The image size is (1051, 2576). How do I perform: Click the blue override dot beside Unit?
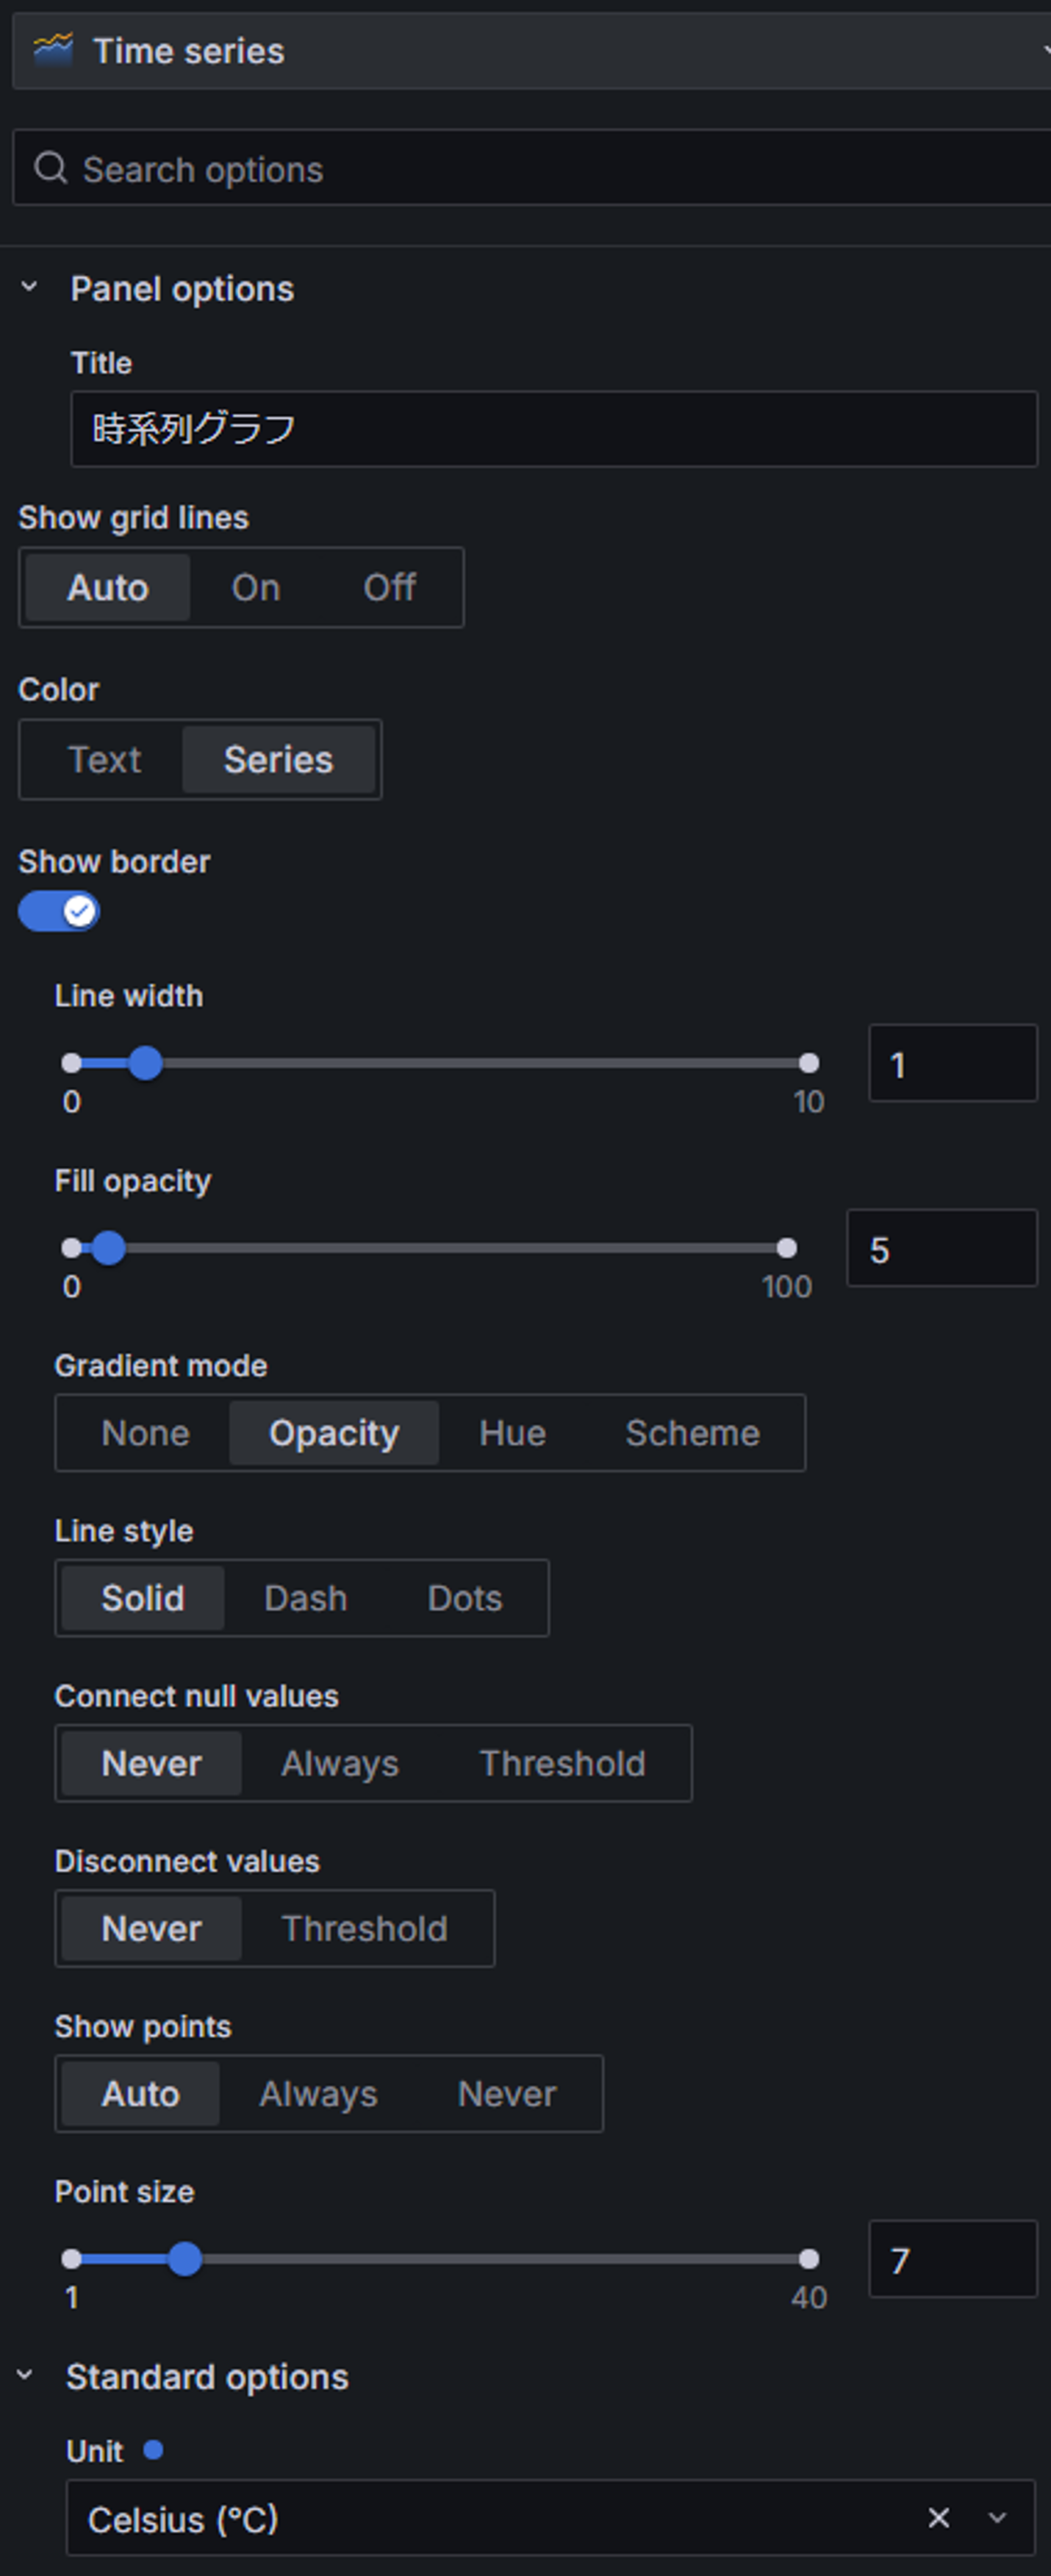153,2449
